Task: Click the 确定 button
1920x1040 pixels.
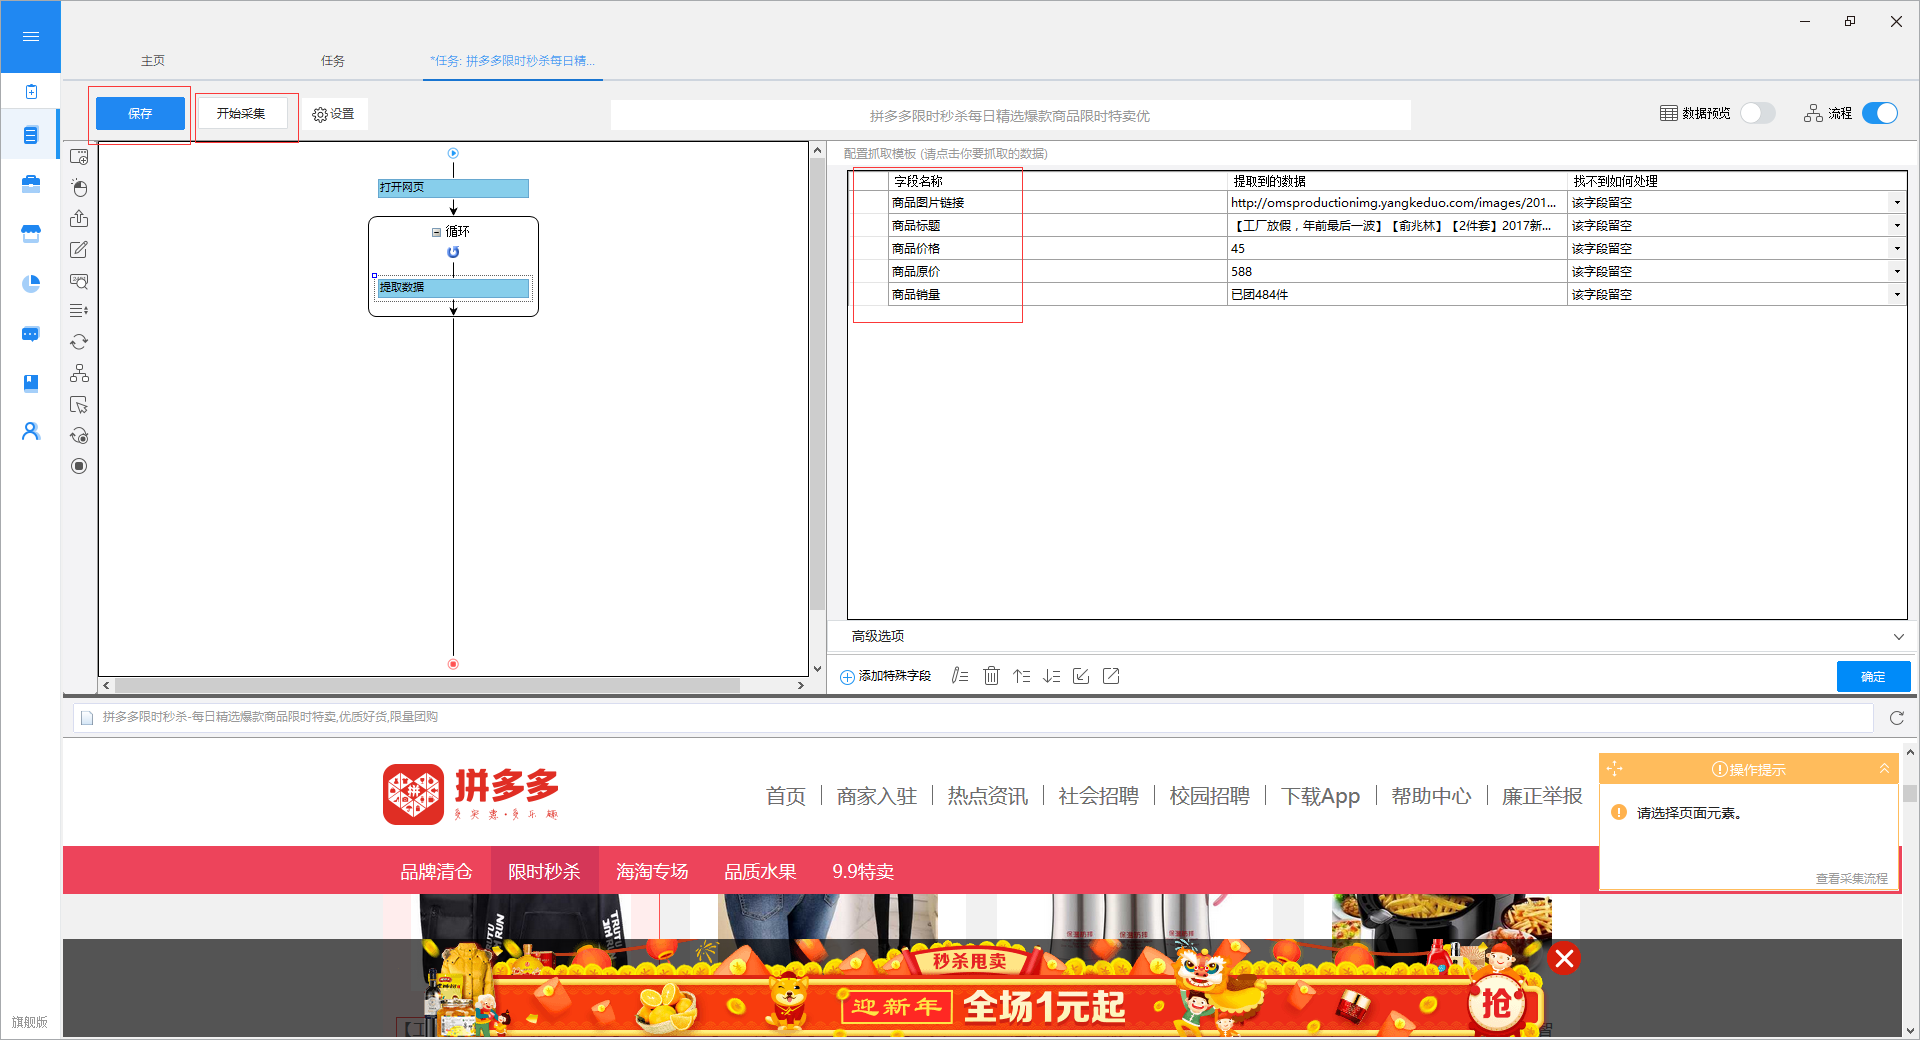Action: (x=1873, y=677)
